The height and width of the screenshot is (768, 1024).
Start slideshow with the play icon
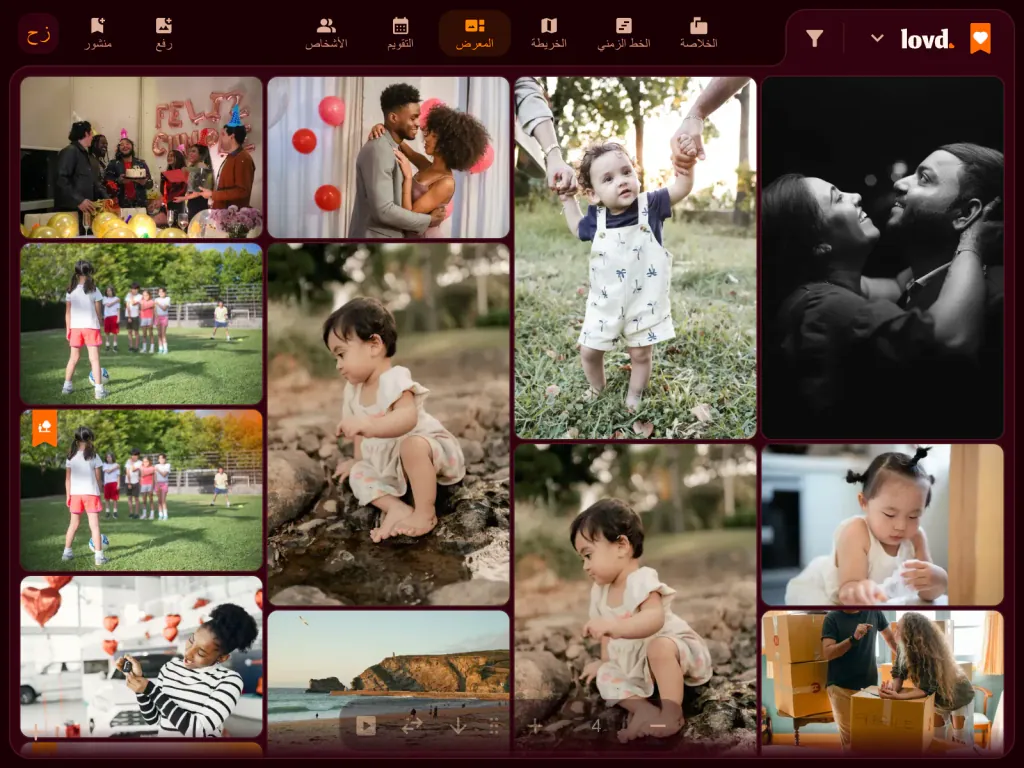tap(366, 726)
